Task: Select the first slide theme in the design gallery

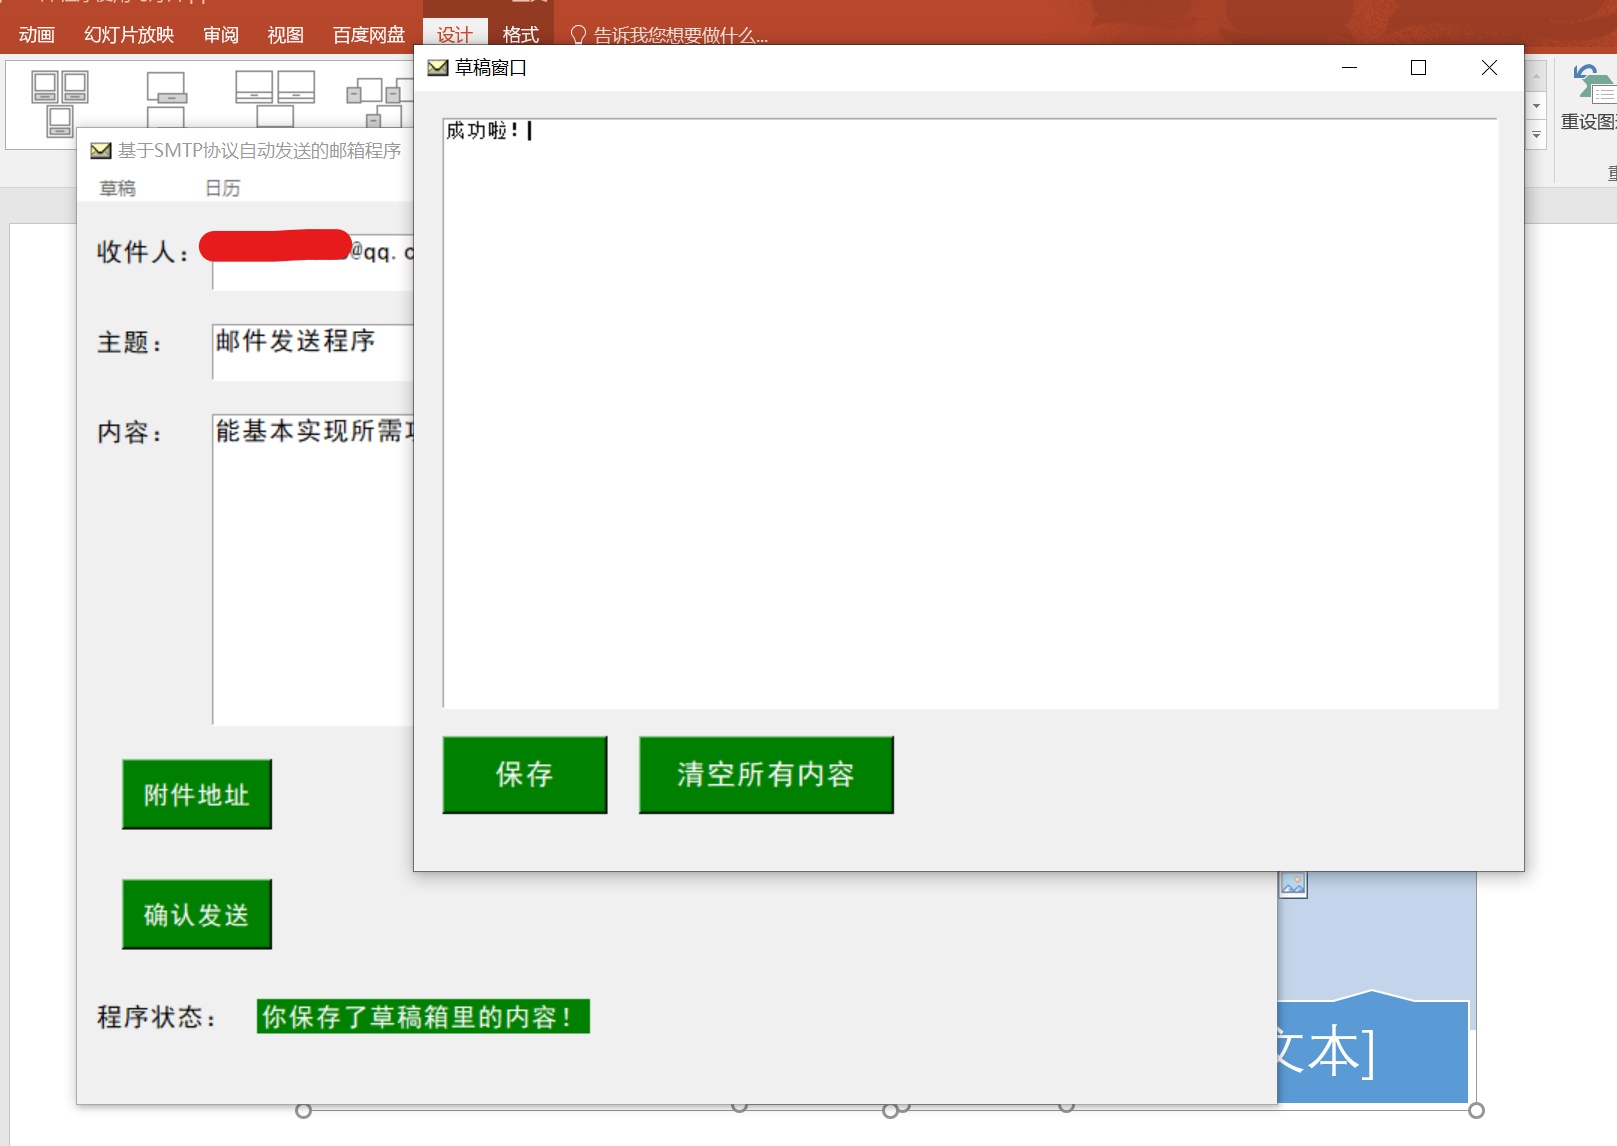Action: (x=60, y=103)
